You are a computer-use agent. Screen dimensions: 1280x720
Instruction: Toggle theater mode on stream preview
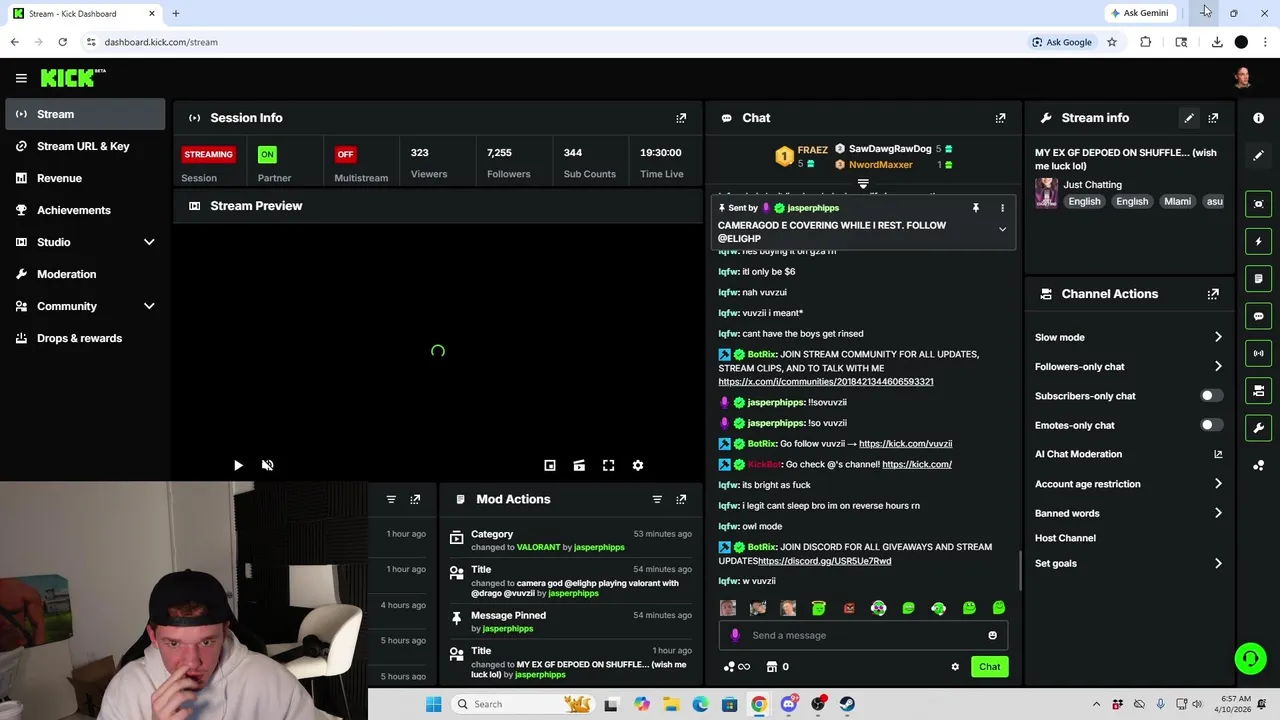(579, 465)
